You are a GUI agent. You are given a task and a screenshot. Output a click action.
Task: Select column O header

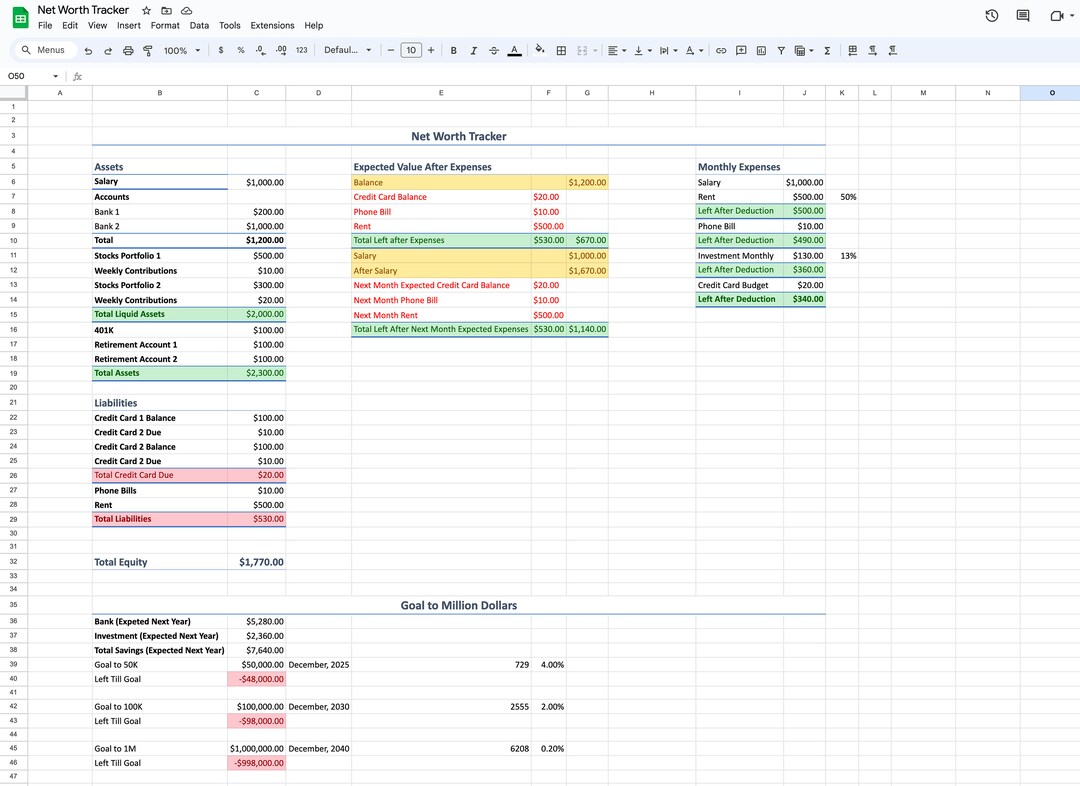pyautogui.click(x=1050, y=93)
